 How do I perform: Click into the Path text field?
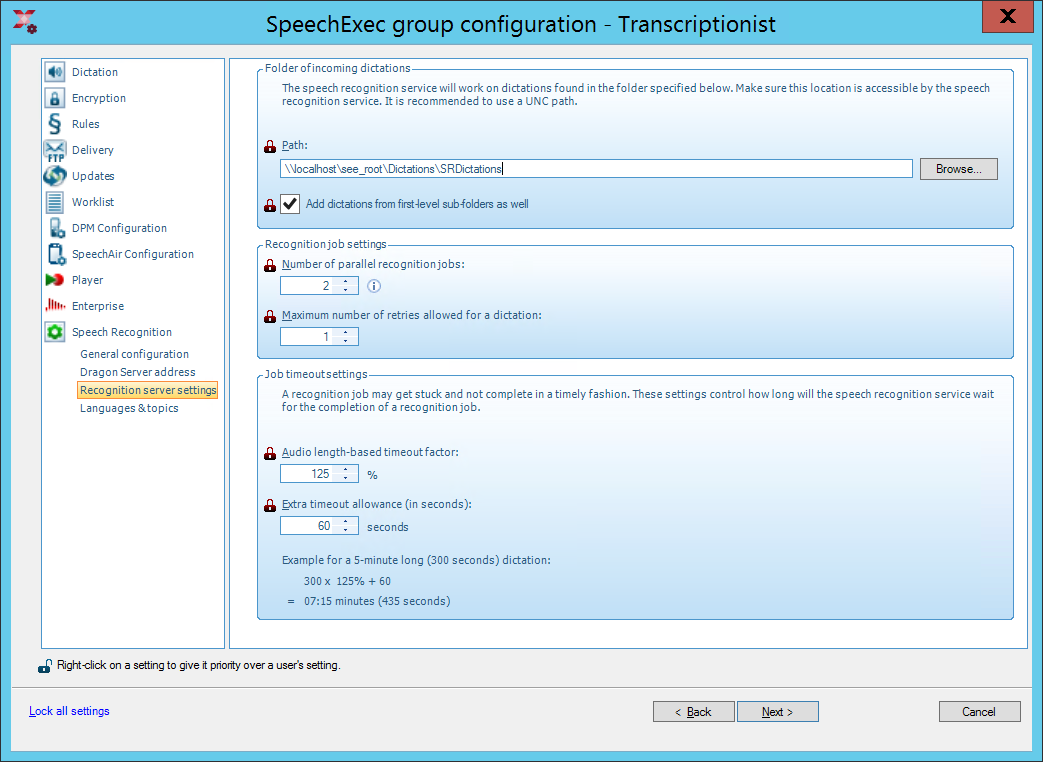click(x=596, y=169)
